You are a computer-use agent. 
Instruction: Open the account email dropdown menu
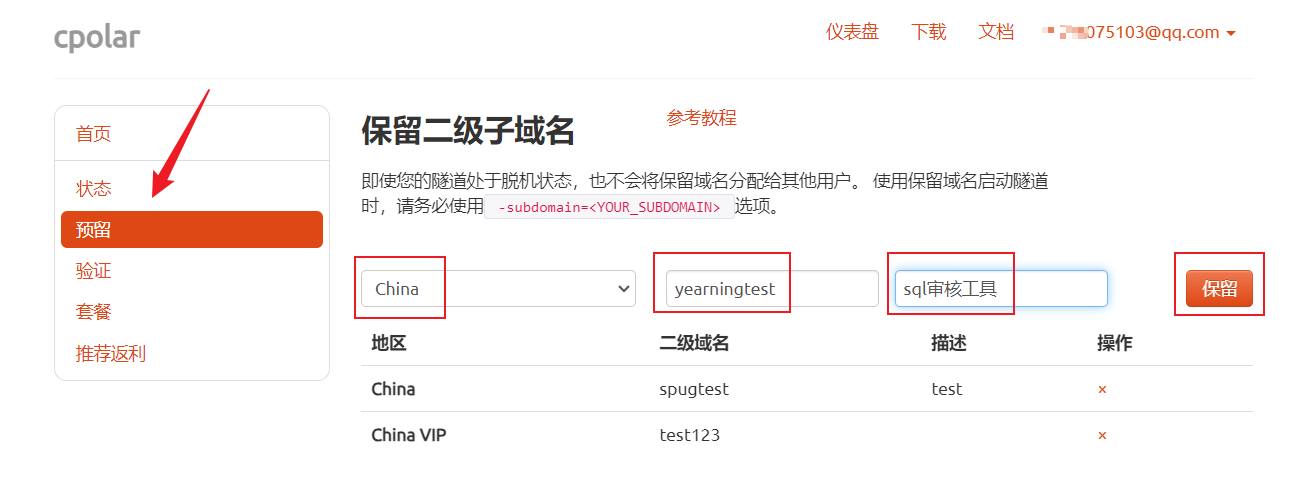[x=1139, y=33]
